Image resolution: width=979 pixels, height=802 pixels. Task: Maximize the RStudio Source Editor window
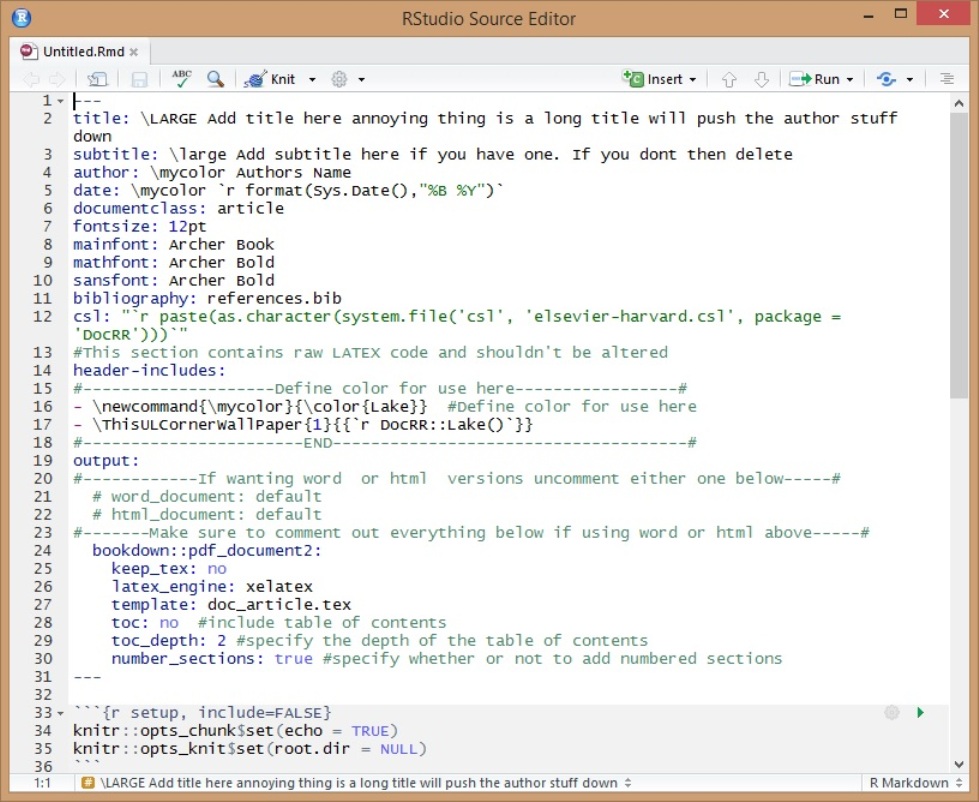click(901, 14)
